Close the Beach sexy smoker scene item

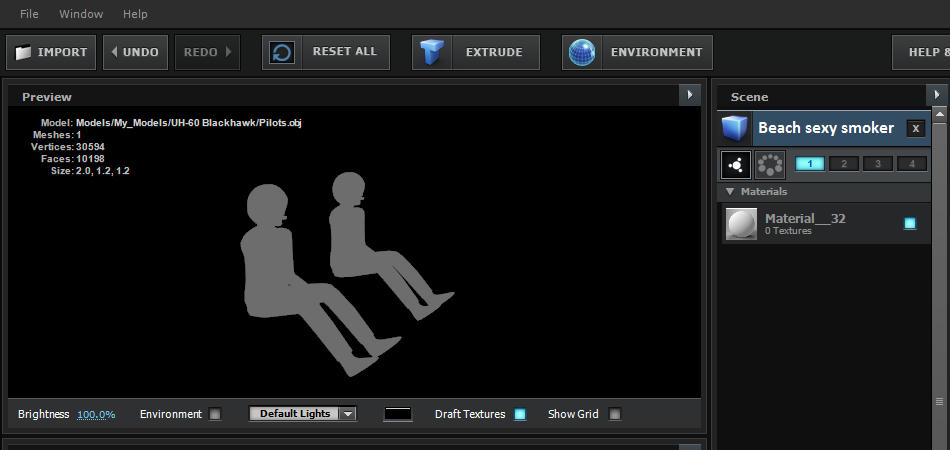915,128
